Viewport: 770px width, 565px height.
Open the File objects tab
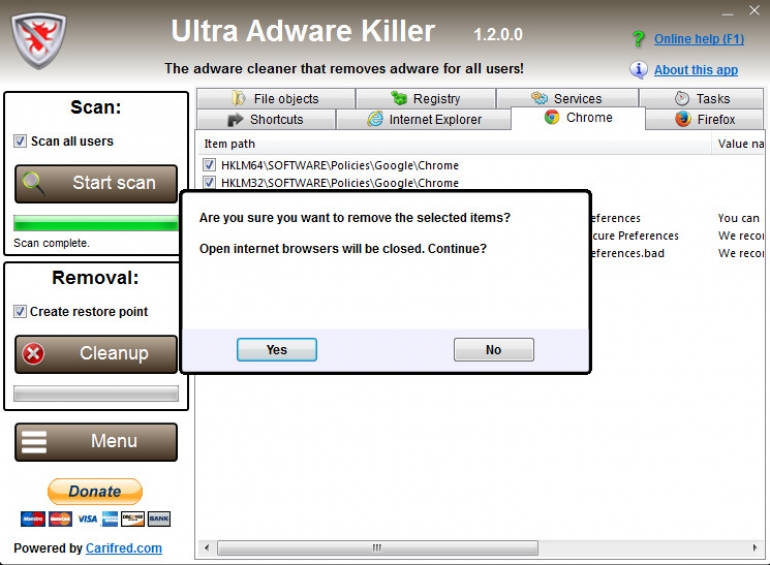click(275, 99)
